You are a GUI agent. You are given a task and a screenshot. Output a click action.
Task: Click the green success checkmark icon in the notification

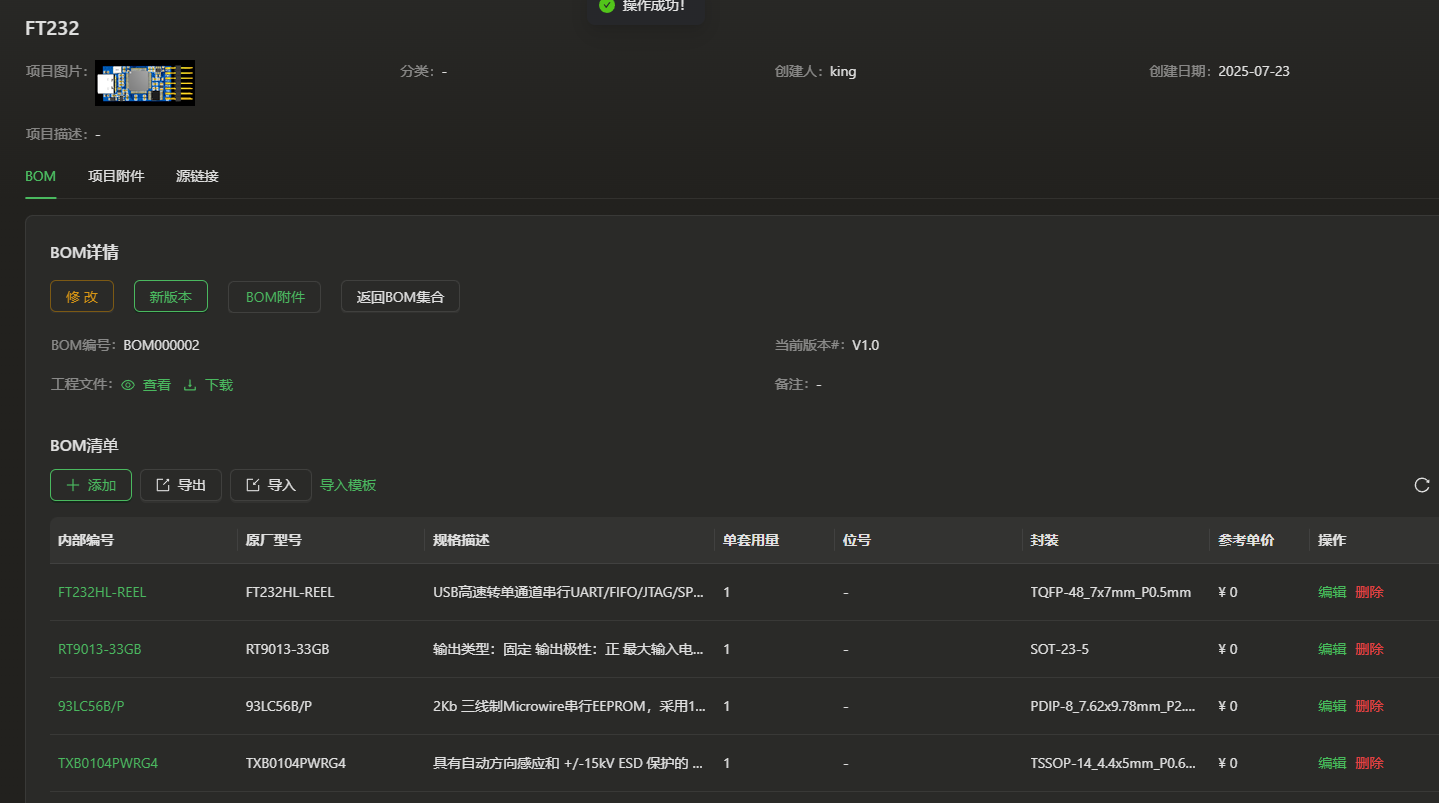[x=606, y=5]
